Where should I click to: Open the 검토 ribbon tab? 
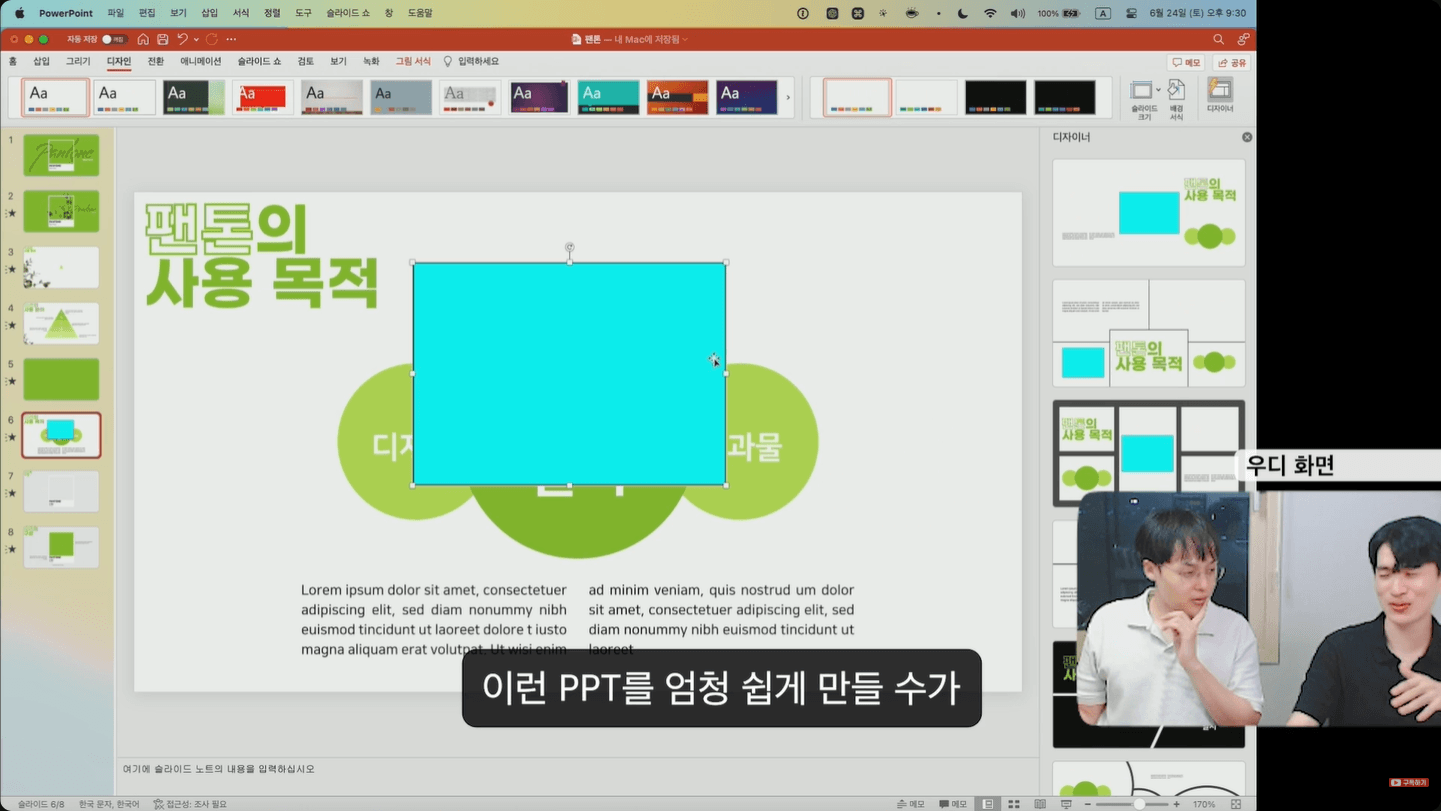tap(306, 61)
